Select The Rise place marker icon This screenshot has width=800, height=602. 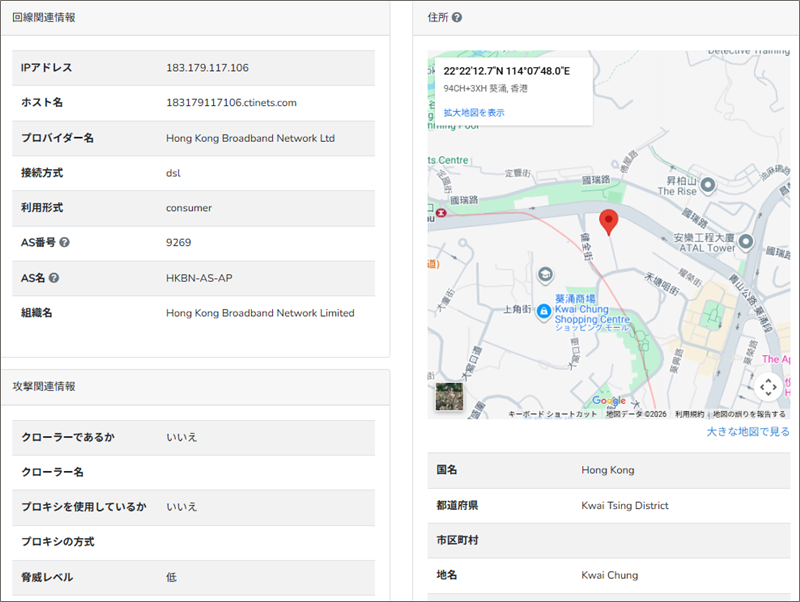pos(708,184)
